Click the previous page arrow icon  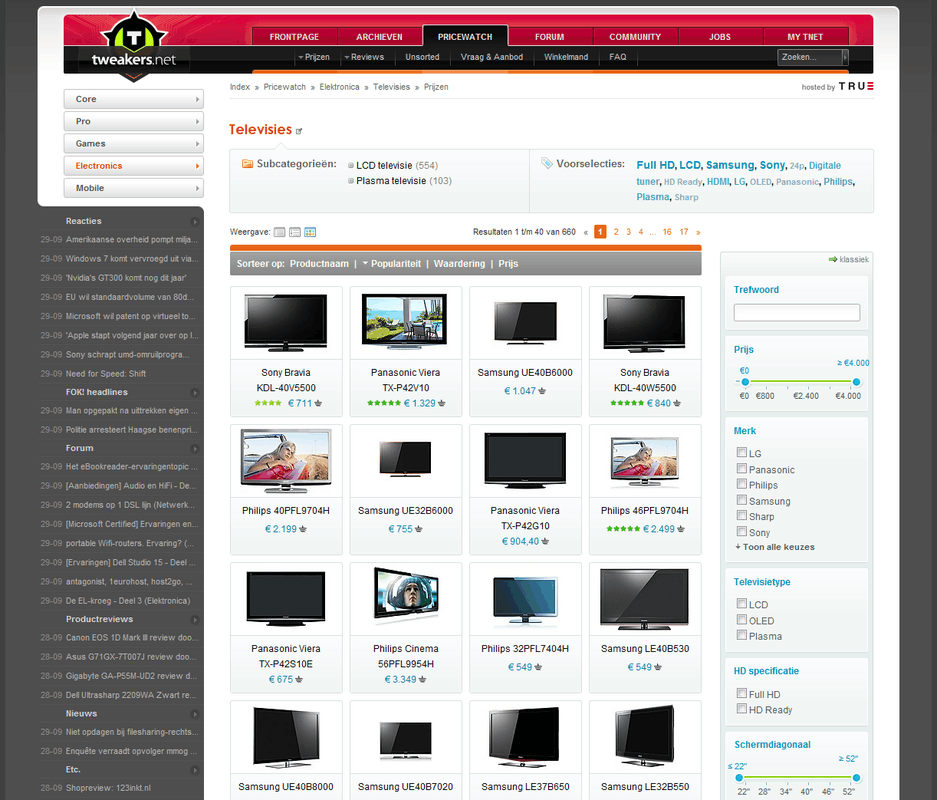pyautogui.click(x=586, y=232)
